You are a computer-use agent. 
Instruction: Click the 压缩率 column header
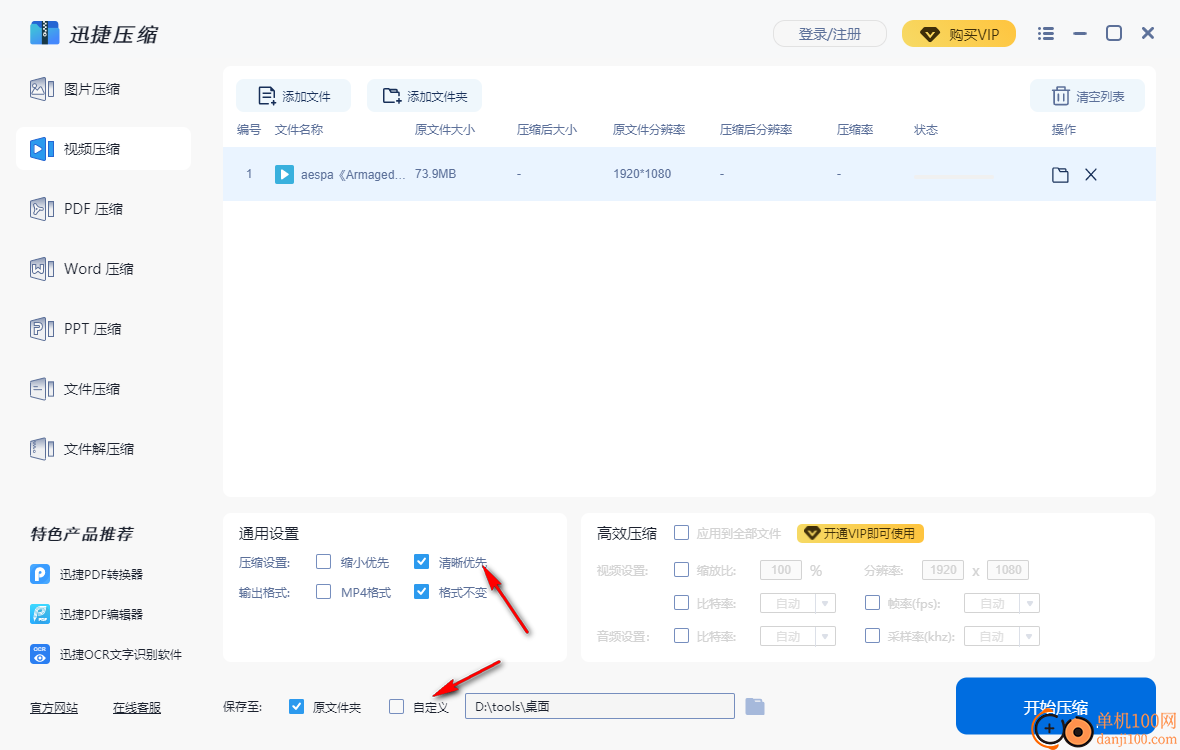(x=855, y=129)
